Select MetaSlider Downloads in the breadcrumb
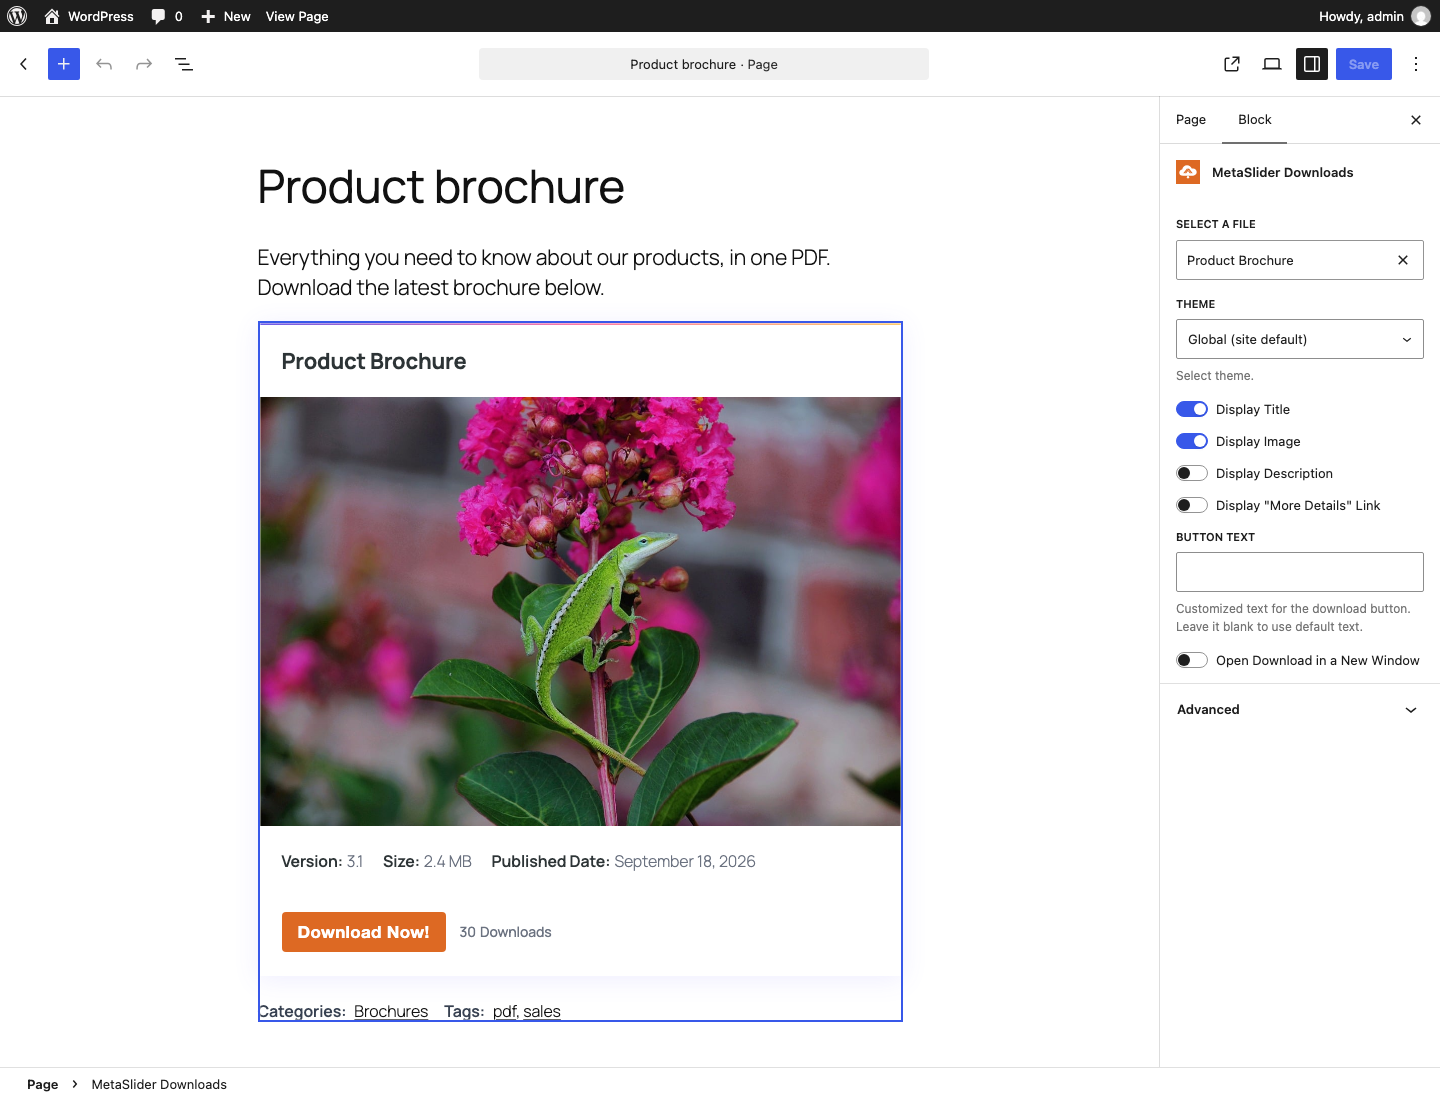The height and width of the screenshot is (1100, 1440). click(159, 1084)
